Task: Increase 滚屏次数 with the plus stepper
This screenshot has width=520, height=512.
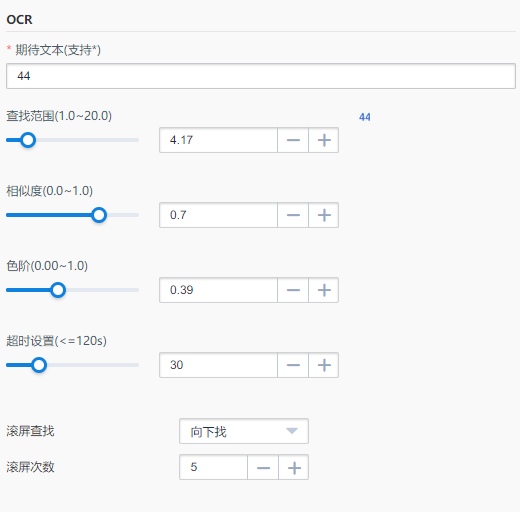Action: pyautogui.click(x=294, y=467)
